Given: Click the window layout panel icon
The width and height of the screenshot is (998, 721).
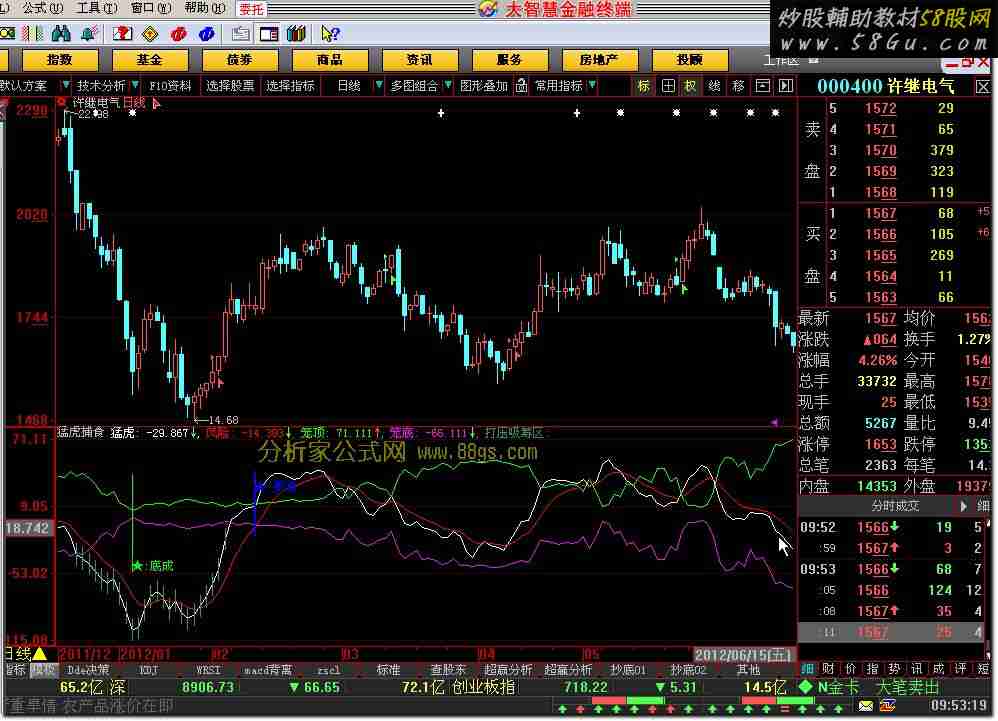Looking at the screenshot, I should coord(269,33).
